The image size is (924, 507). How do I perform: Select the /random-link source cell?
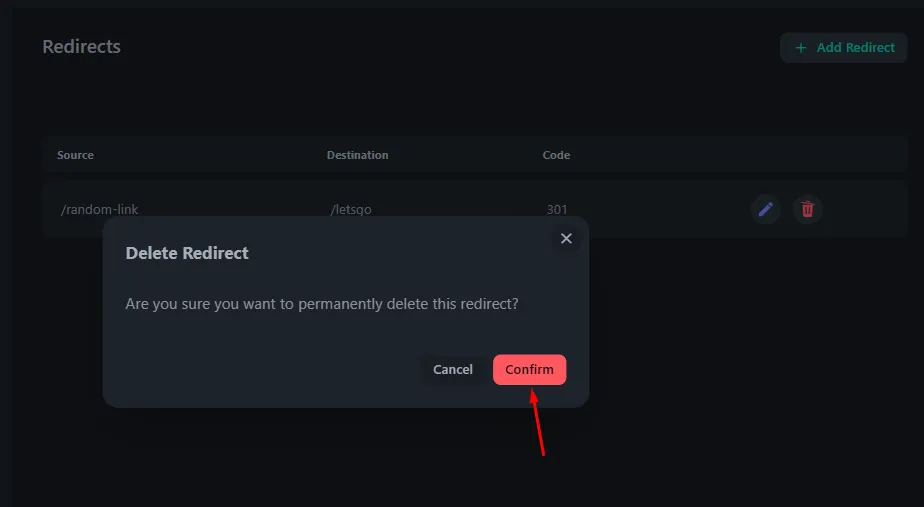(100, 209)
